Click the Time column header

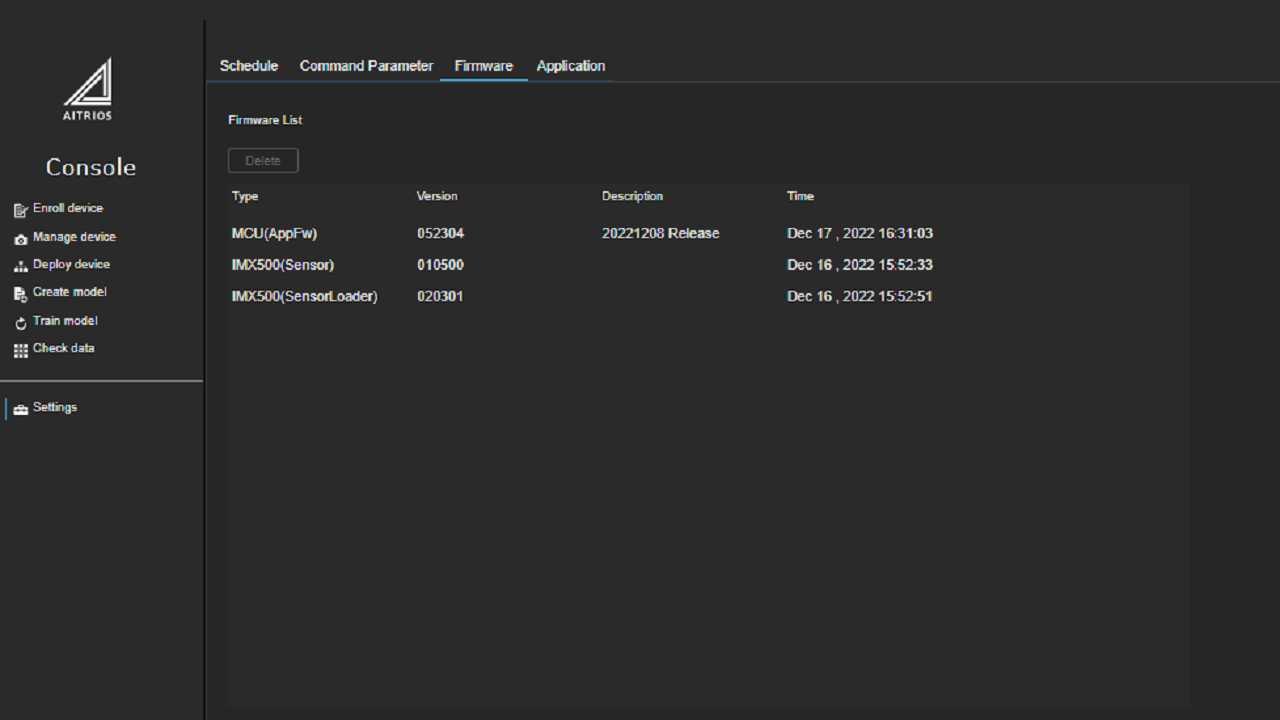tap(800, 196)
